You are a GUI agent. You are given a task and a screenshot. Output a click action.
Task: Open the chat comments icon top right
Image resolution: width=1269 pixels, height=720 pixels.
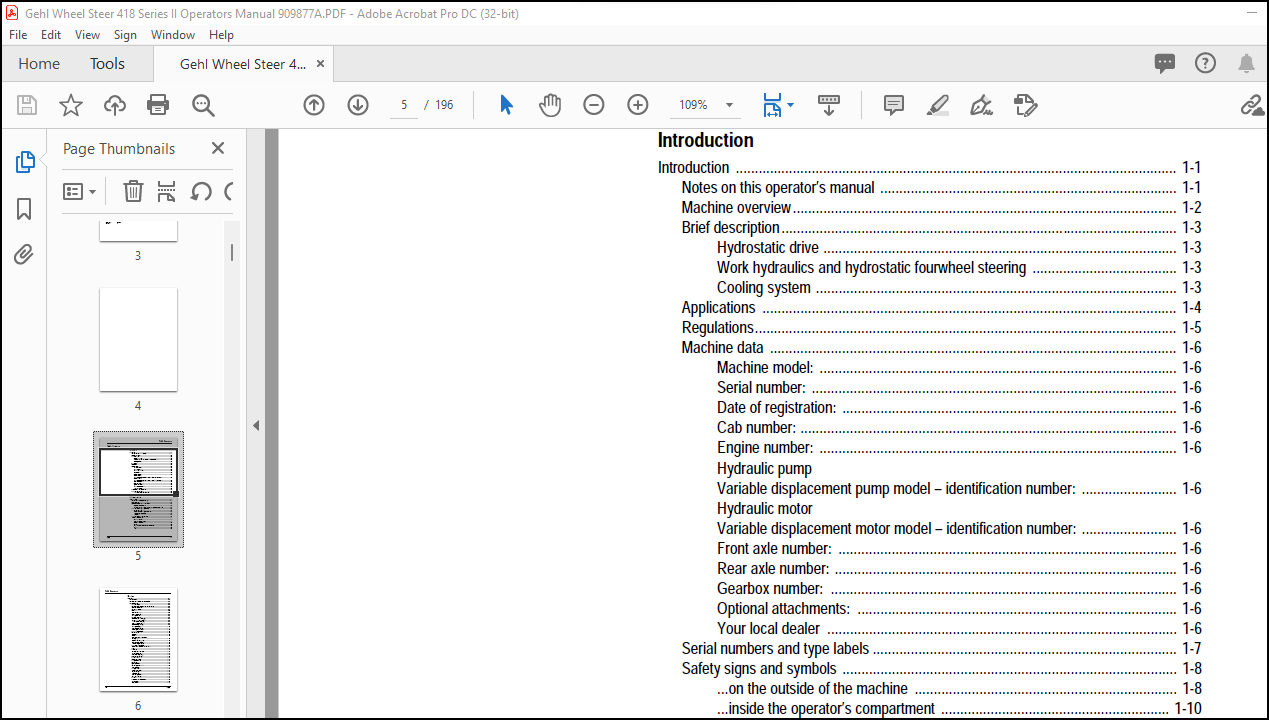[1165, 63]
